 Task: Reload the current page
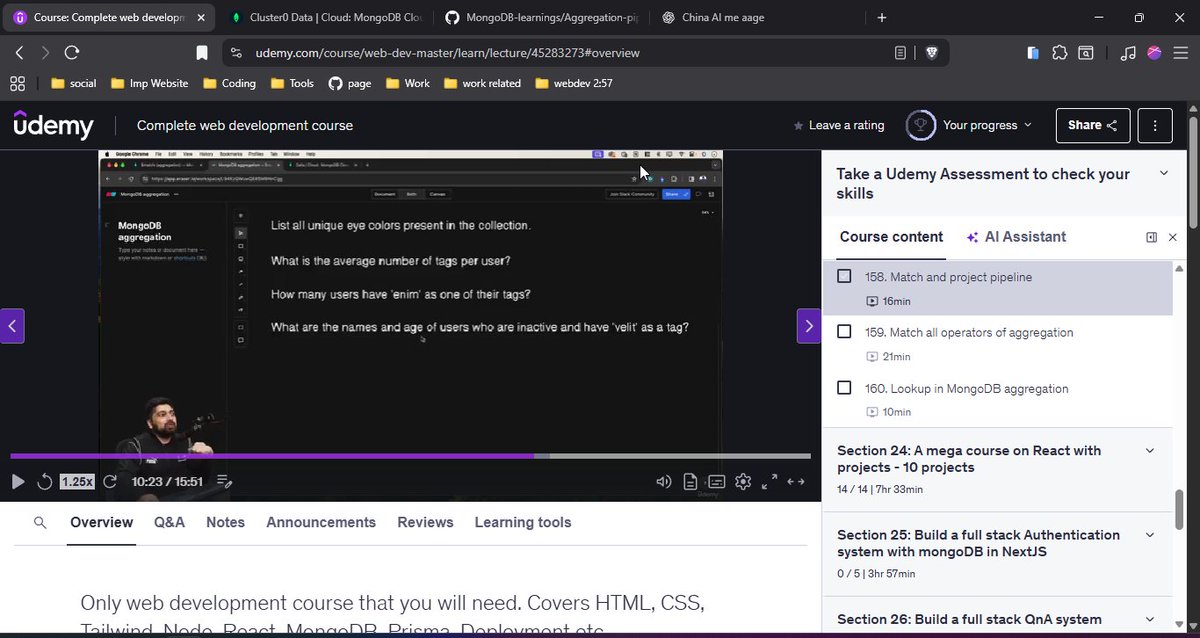[x=72, y=53]
